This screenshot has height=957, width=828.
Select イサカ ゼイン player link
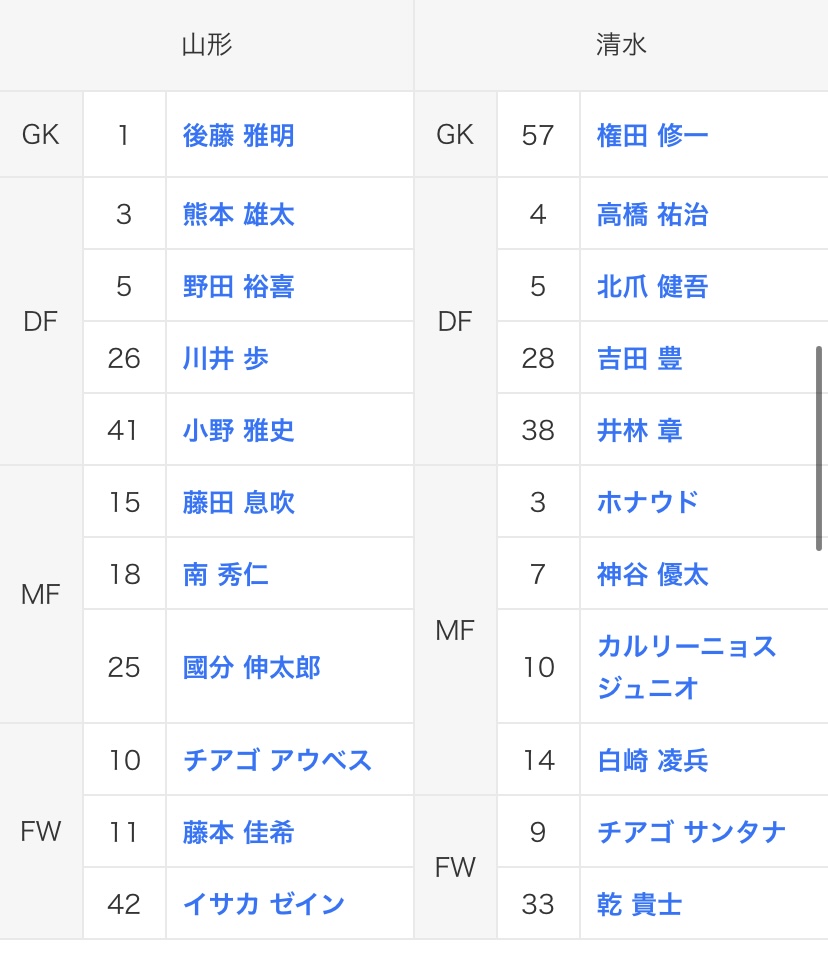(x=263, y=905)
